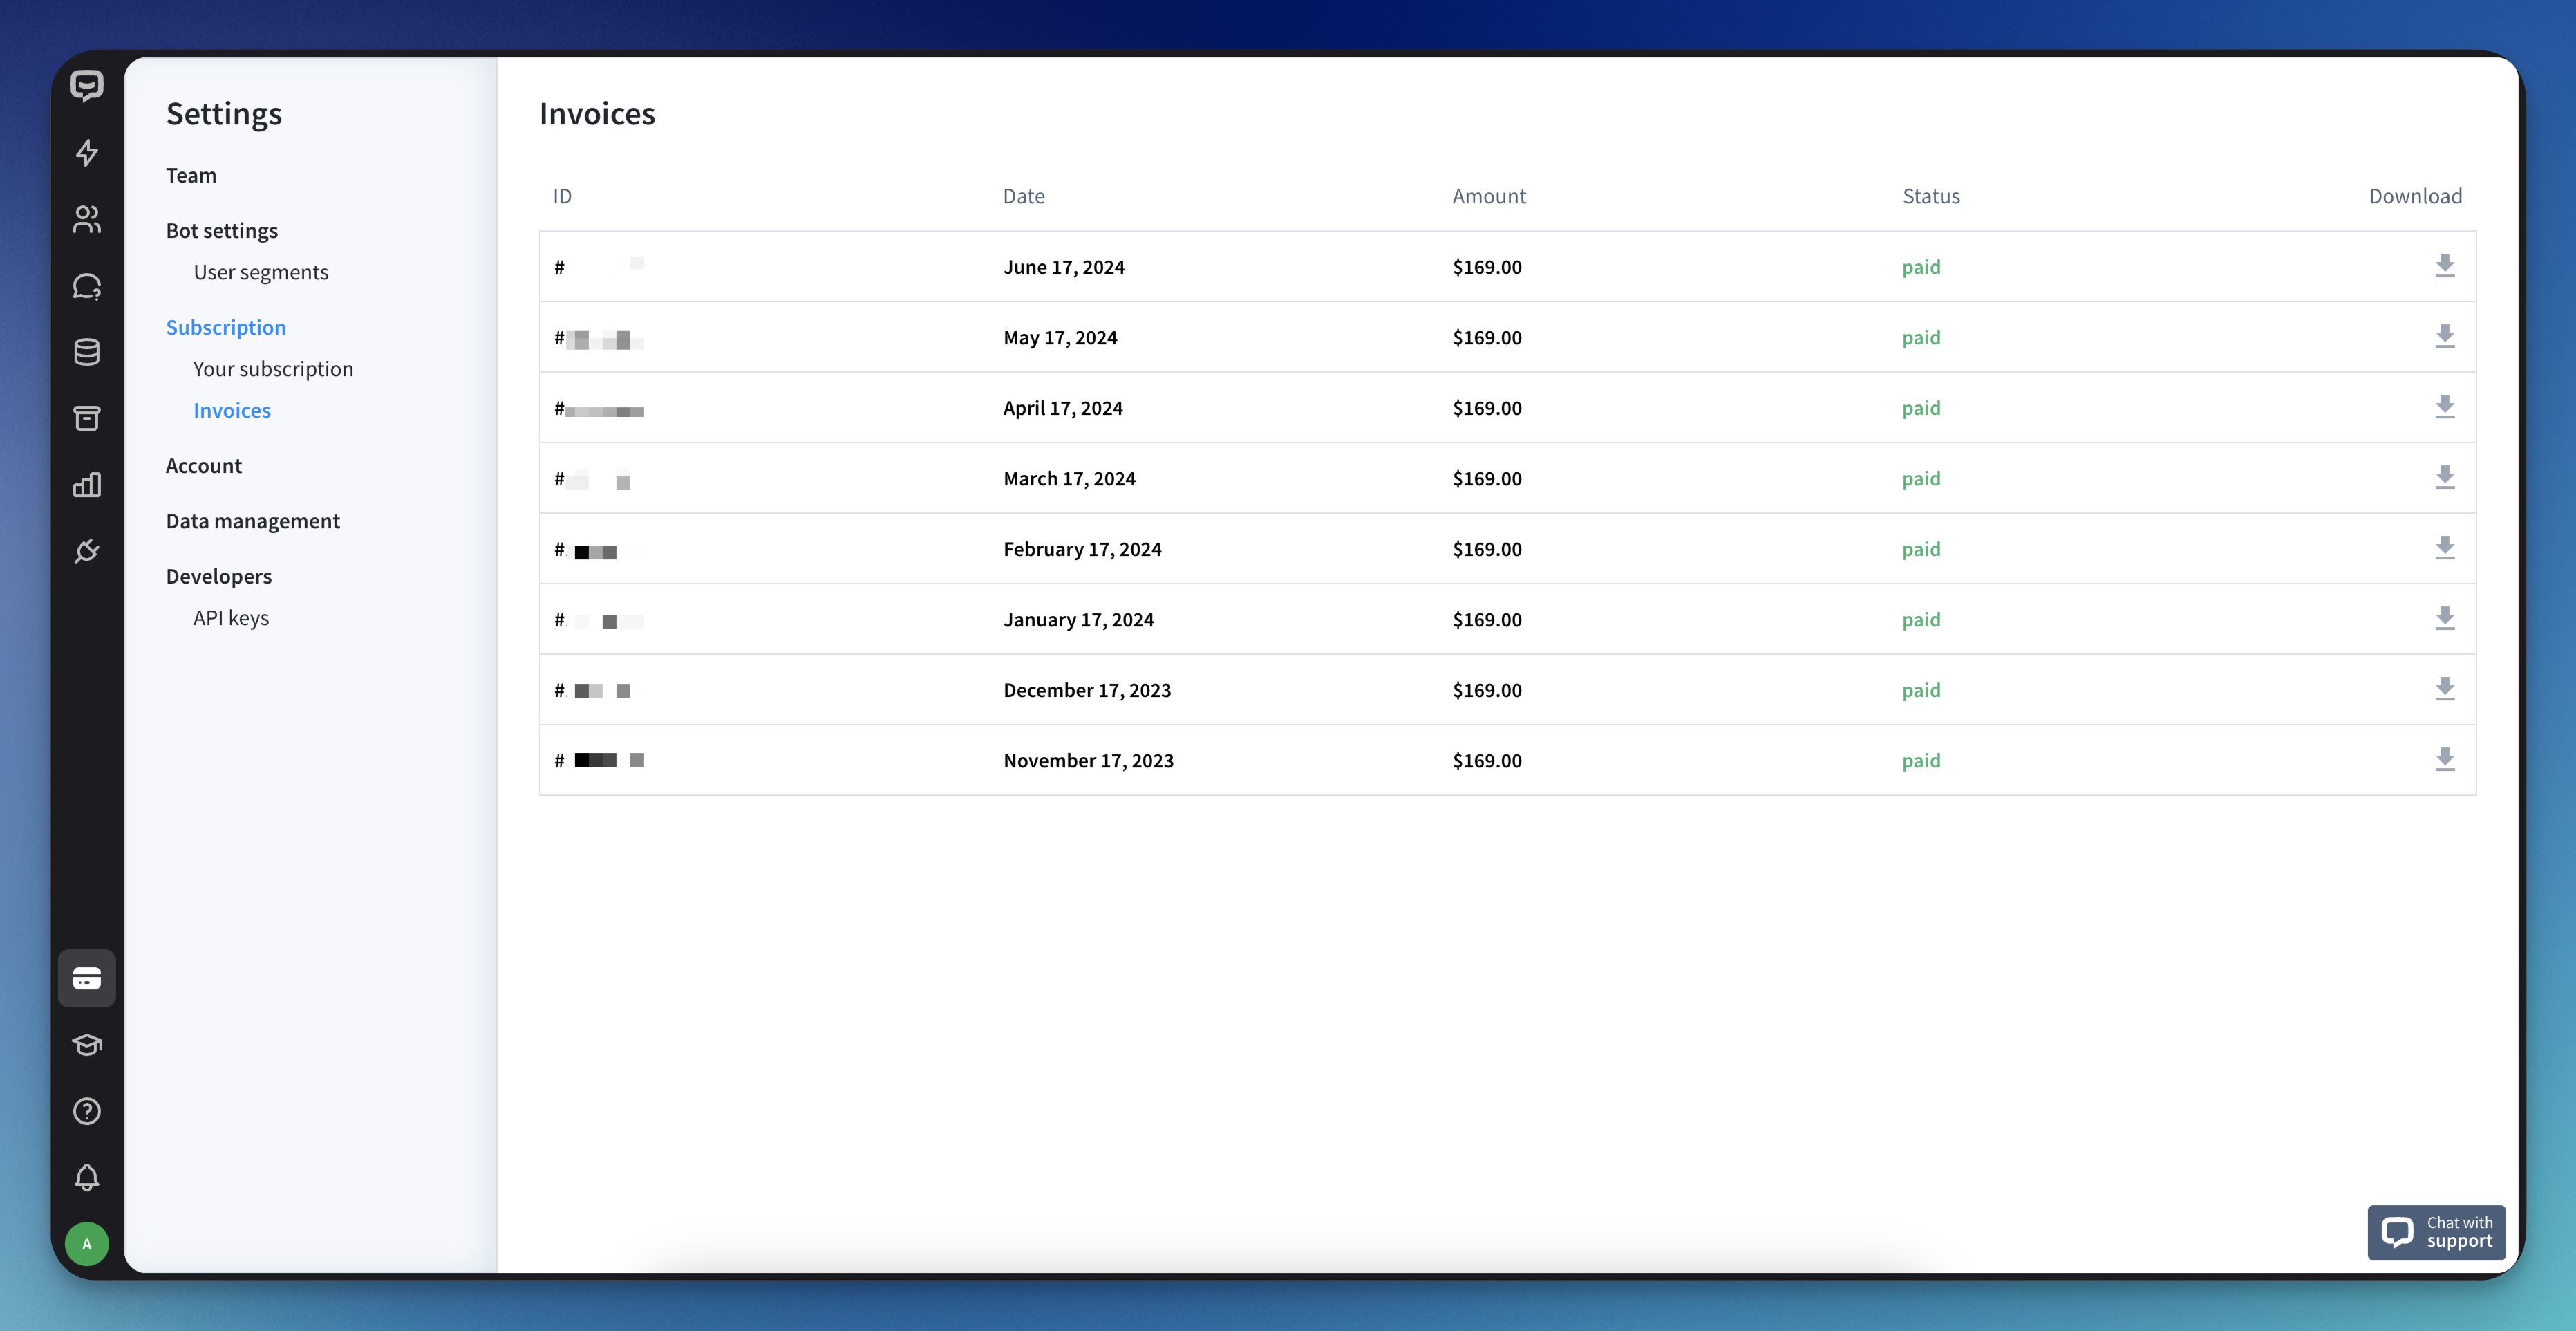Open the lightning bolt quick actions icon
This screenshot has width=2576, height=1331.
pos(87,153)
